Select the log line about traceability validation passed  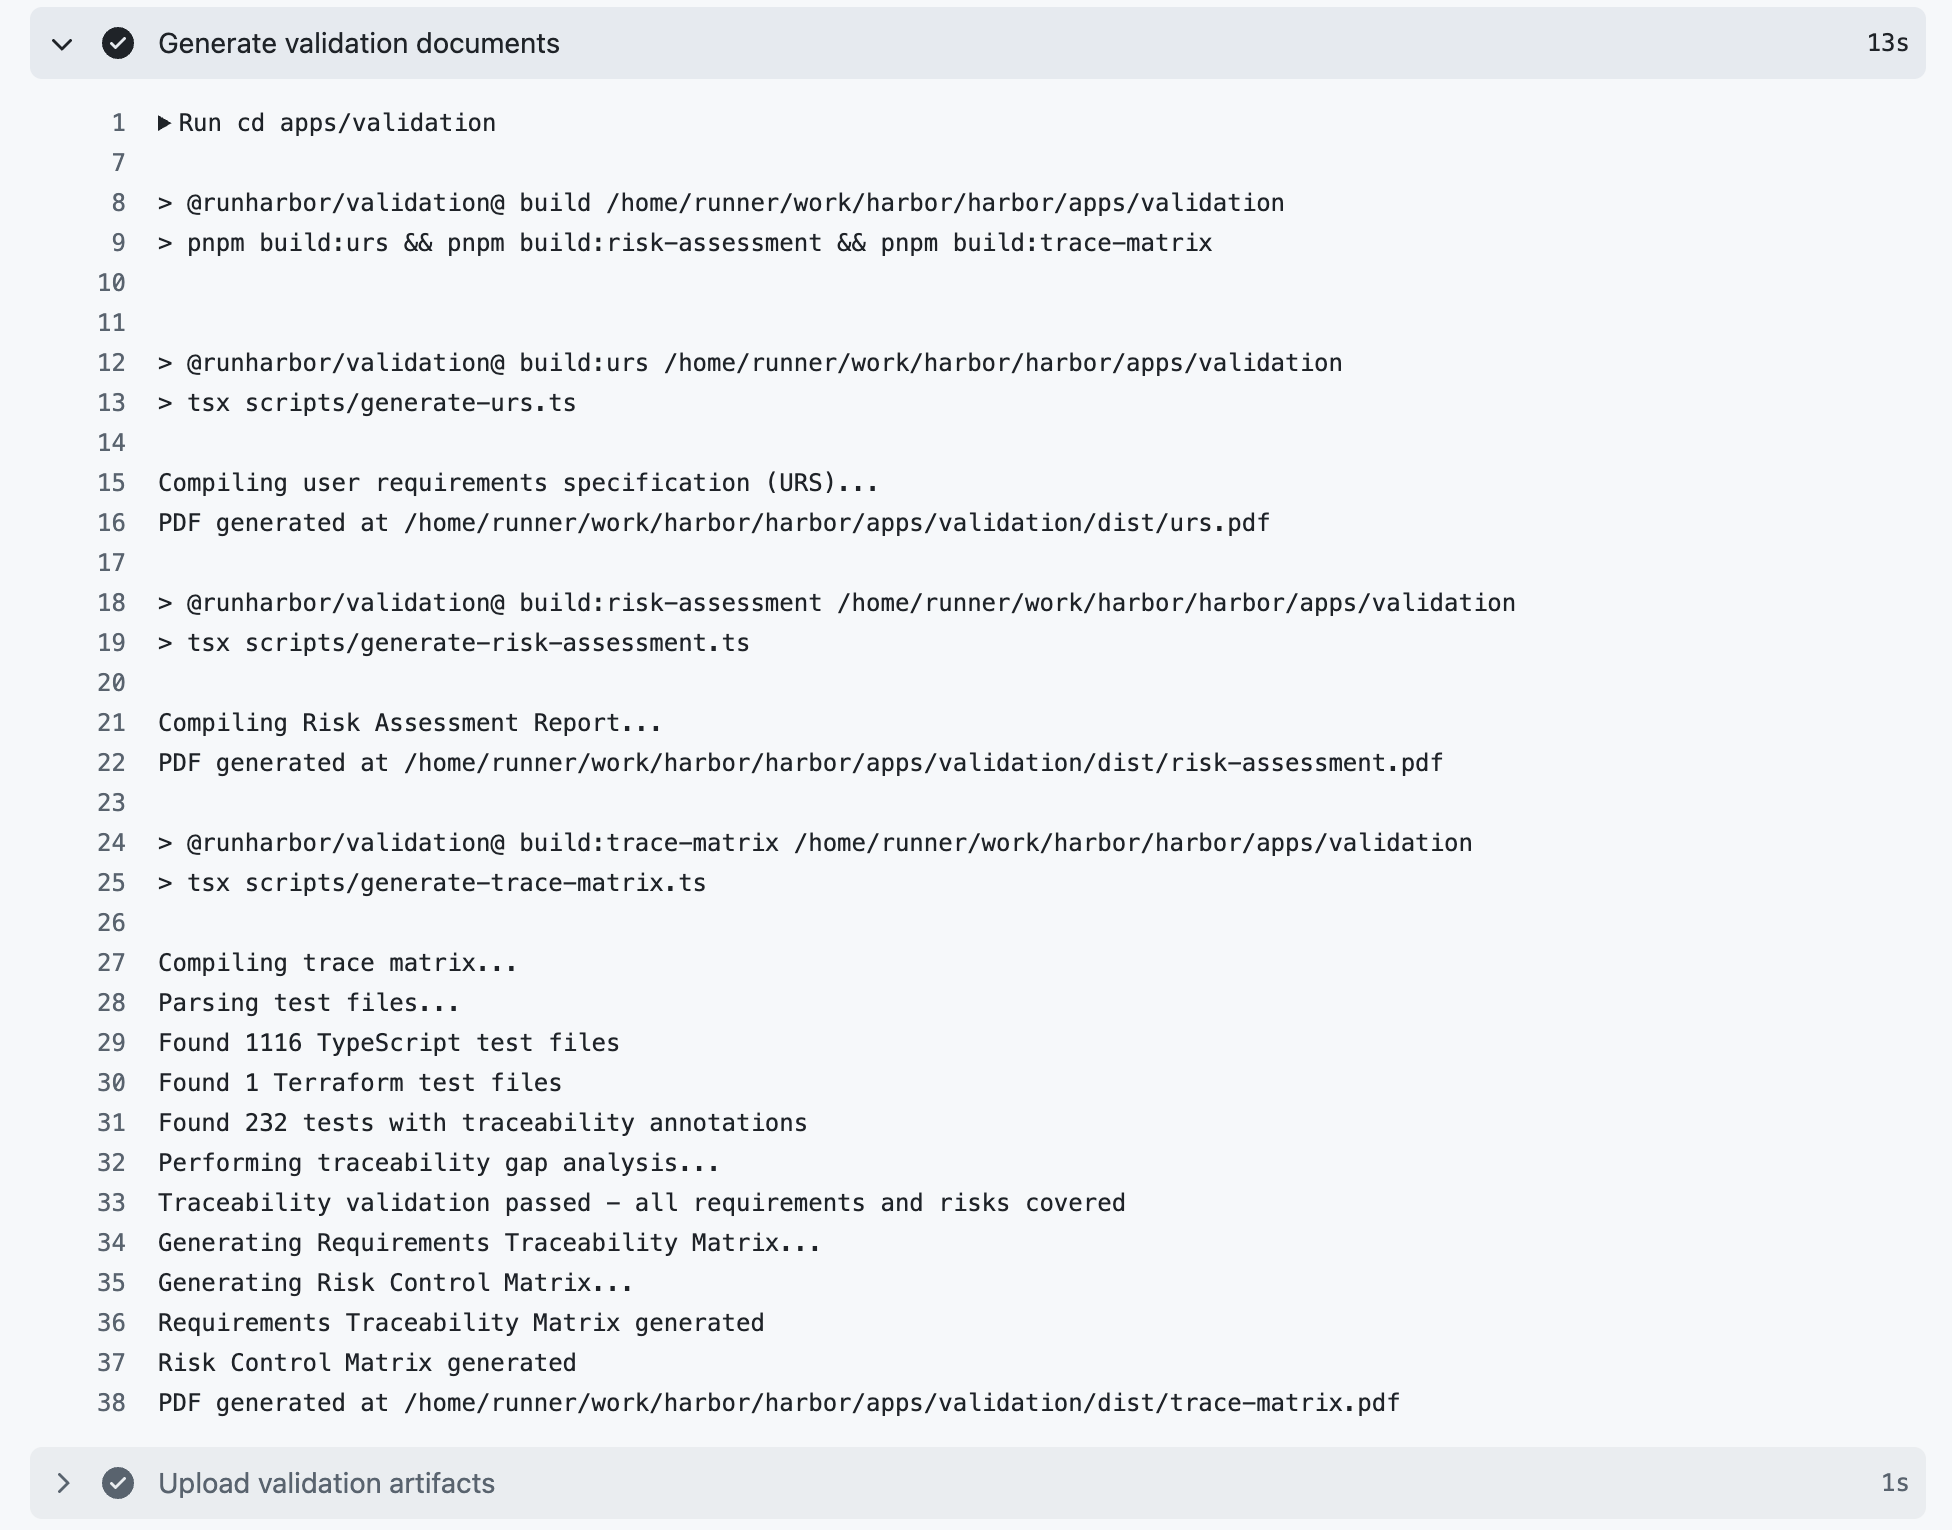[641, 1202]
